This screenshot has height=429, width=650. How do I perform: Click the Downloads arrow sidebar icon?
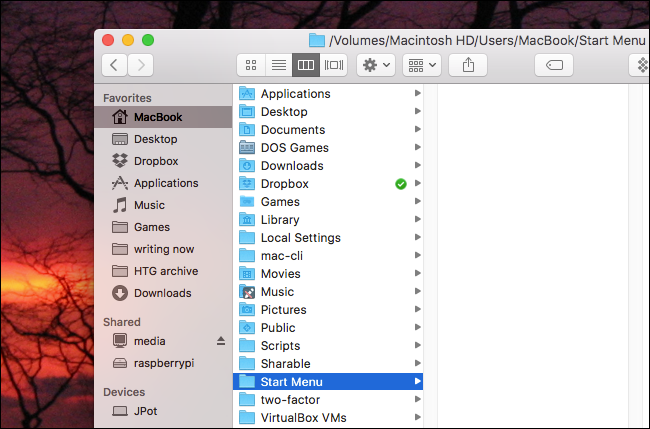point(120,293)
